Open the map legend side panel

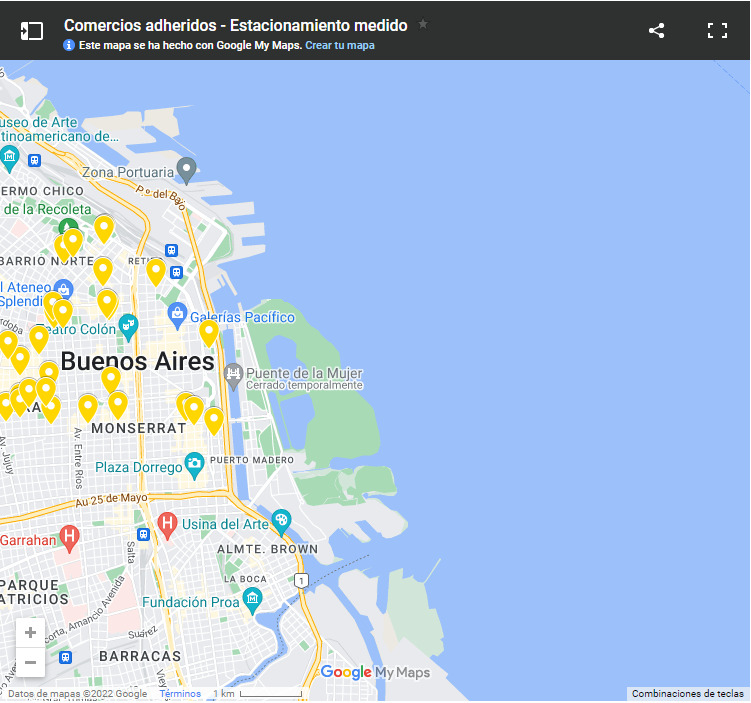pos(32,30)
